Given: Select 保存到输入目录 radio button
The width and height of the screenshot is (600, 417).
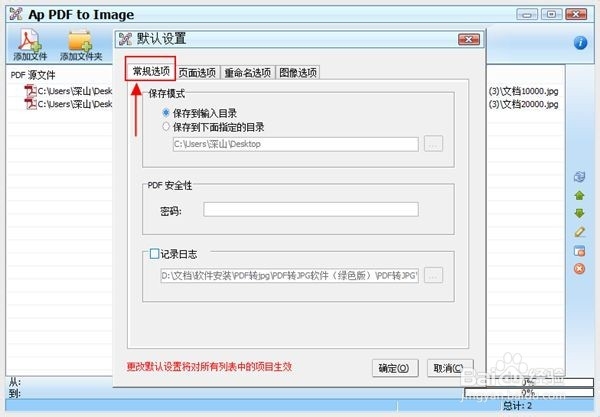Looking at the screenshot, I should [166, 112].
